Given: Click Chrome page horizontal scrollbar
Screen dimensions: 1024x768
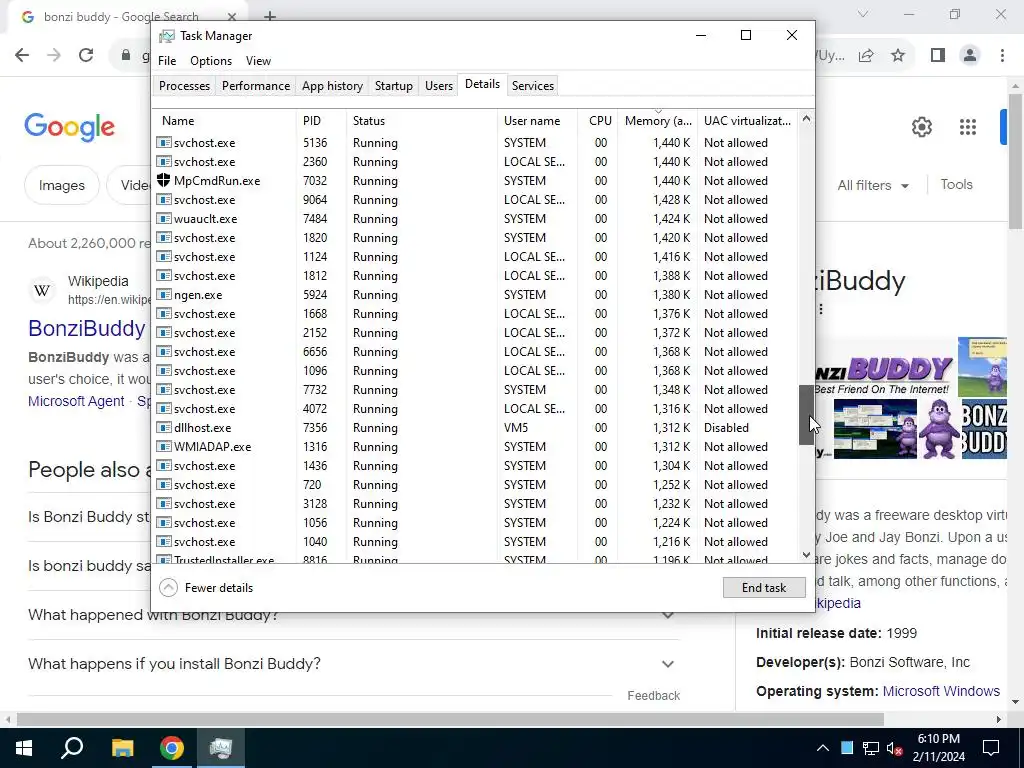Looking at the screenshot, I should 450,719.
